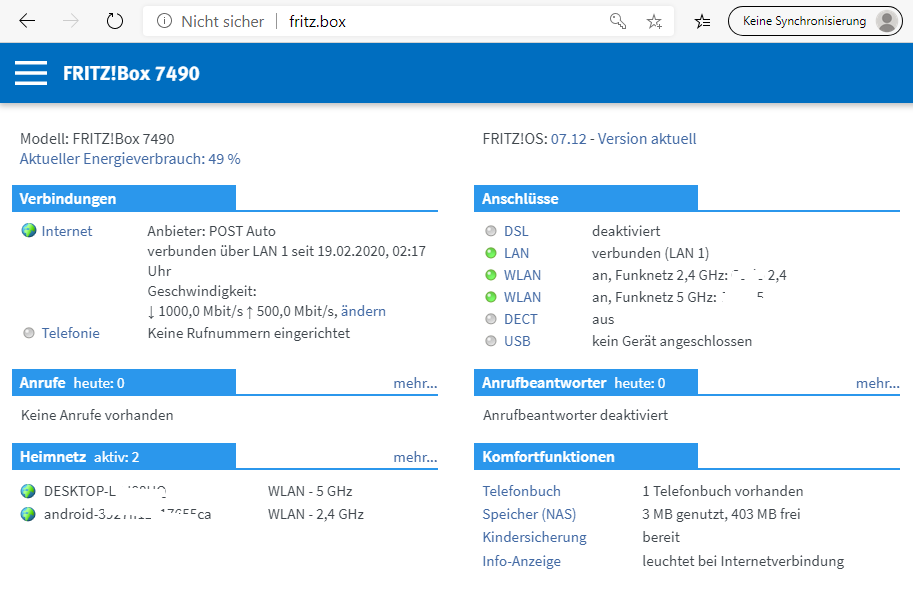Click the site info icon beside Nicht sicher
This screenshot has width=913, height=593.
164,22
